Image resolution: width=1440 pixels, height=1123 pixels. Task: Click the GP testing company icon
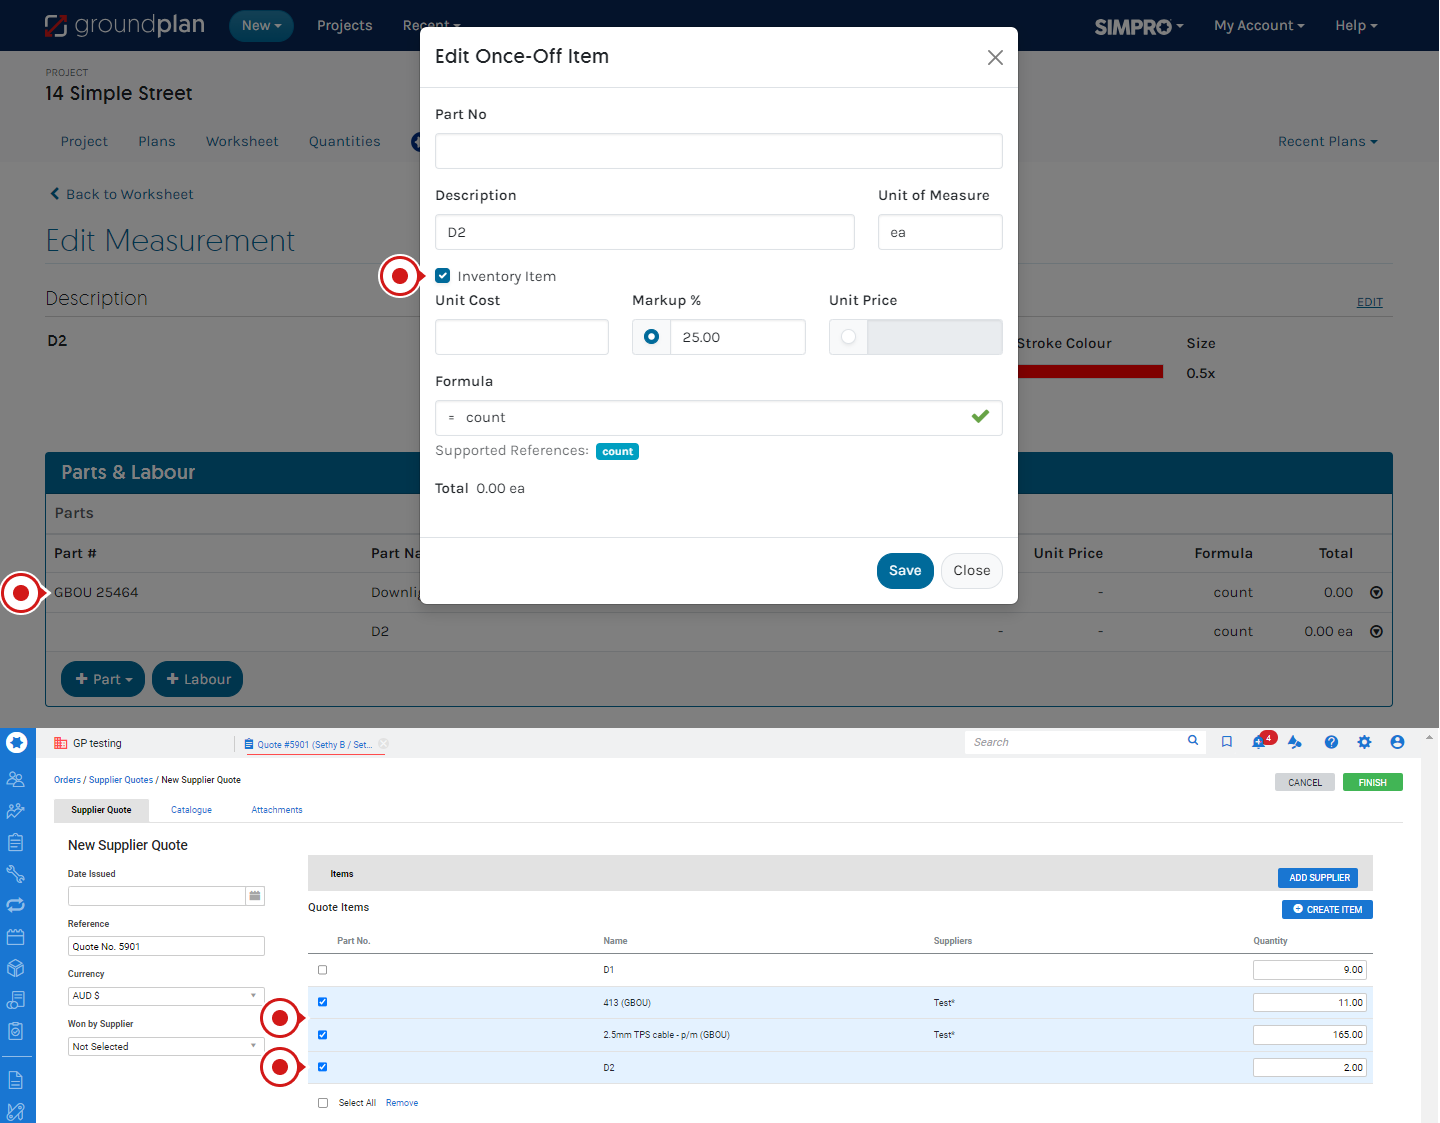[61, 743]
